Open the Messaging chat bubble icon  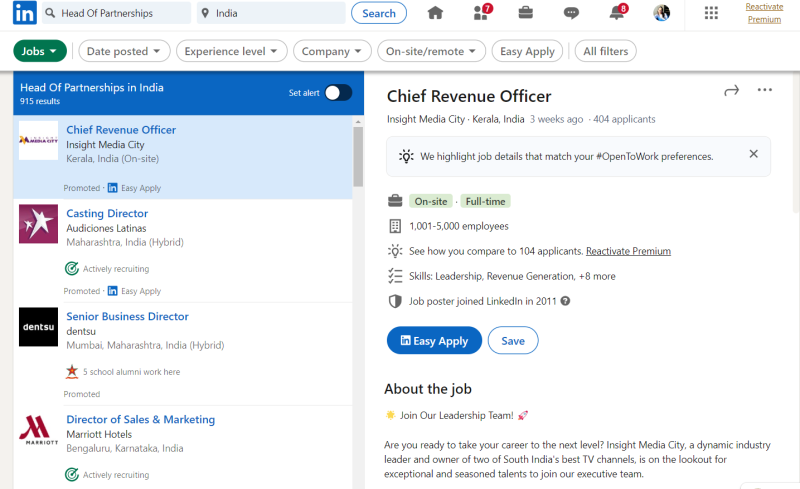click(x=571, y=13)
